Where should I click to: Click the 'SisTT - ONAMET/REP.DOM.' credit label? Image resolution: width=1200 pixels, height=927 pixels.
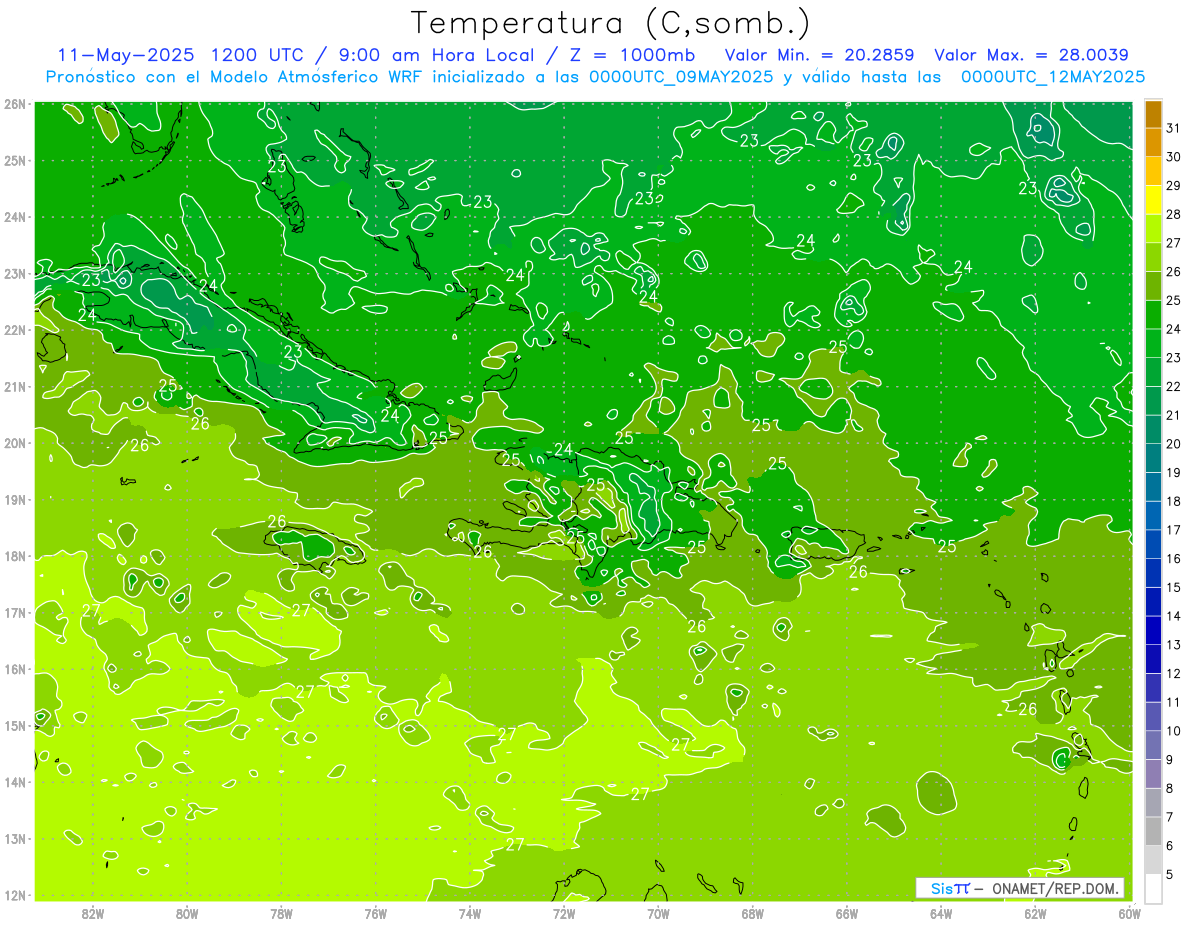pyautogui.click(x=1020, y=888)
